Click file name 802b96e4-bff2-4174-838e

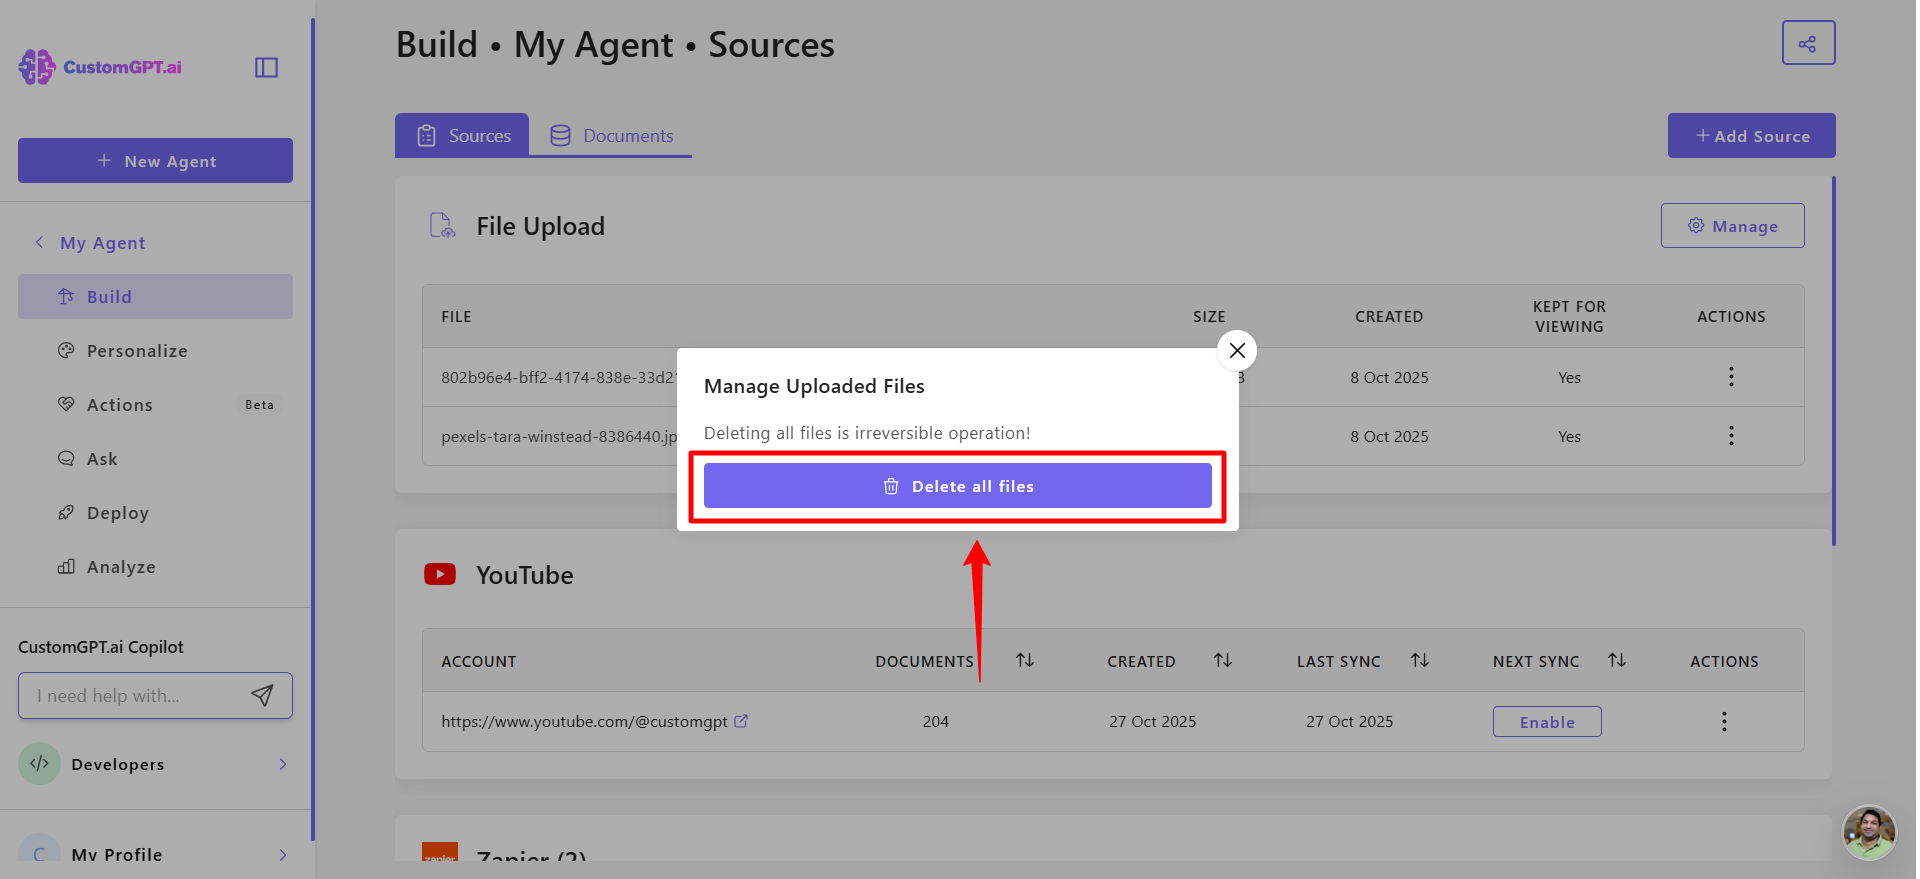click(x=559, y=377)
